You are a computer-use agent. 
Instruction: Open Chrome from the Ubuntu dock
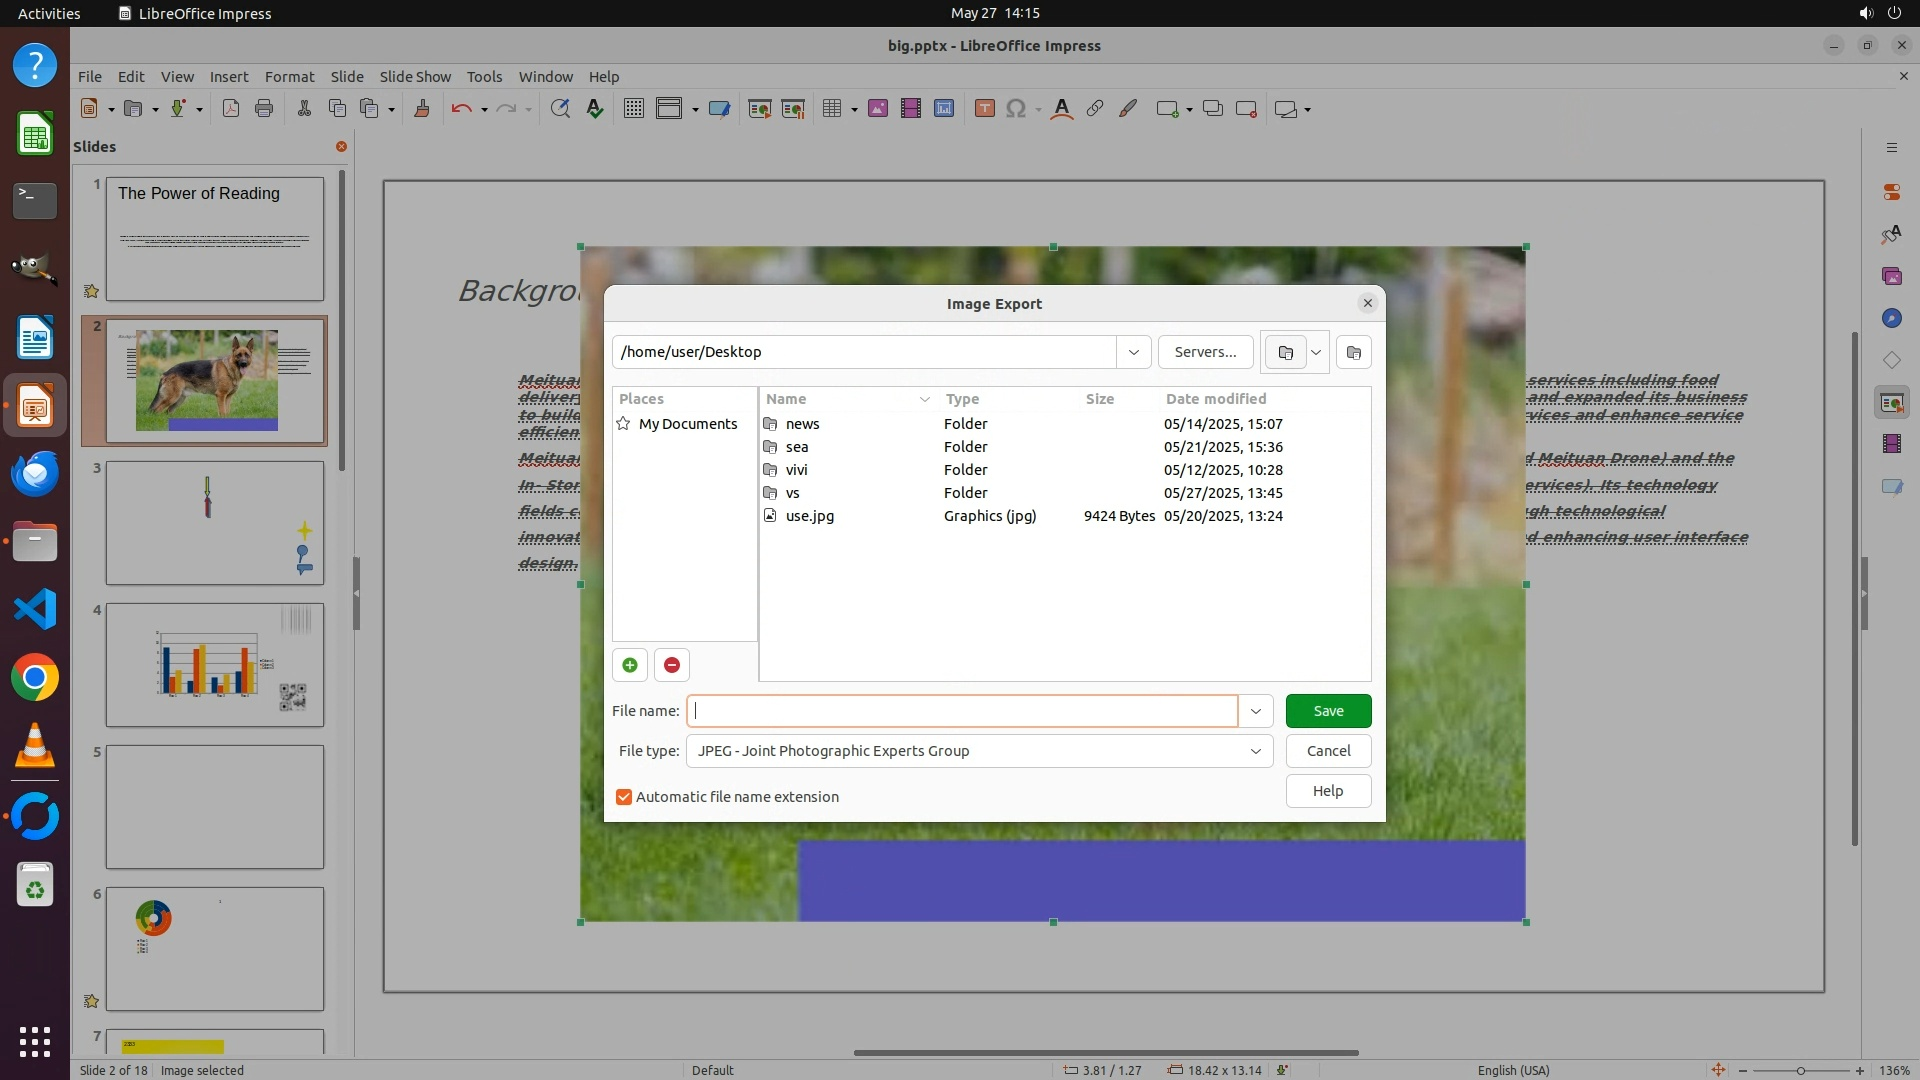[x=35, y=678]
